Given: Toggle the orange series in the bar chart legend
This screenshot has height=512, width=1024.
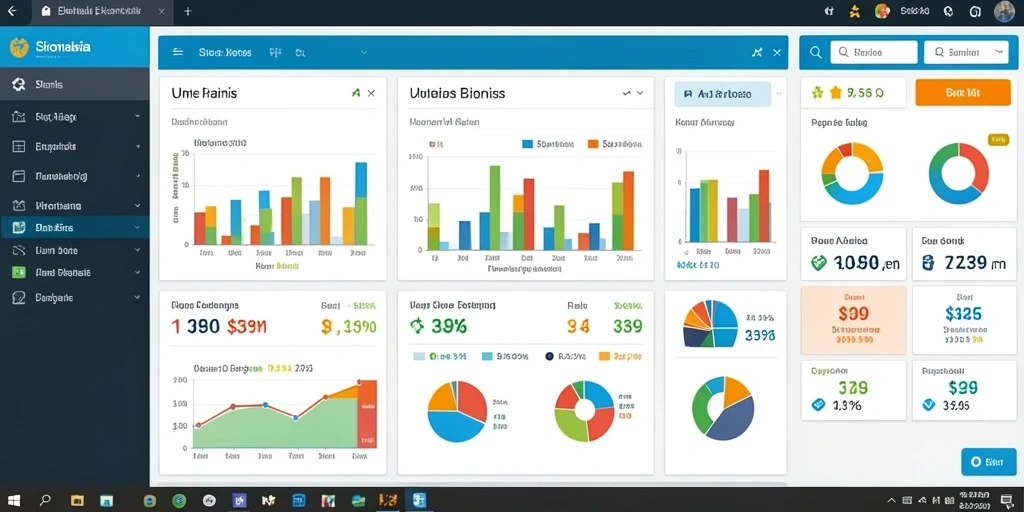Looking at the screenshot, I should pos(593,144).
